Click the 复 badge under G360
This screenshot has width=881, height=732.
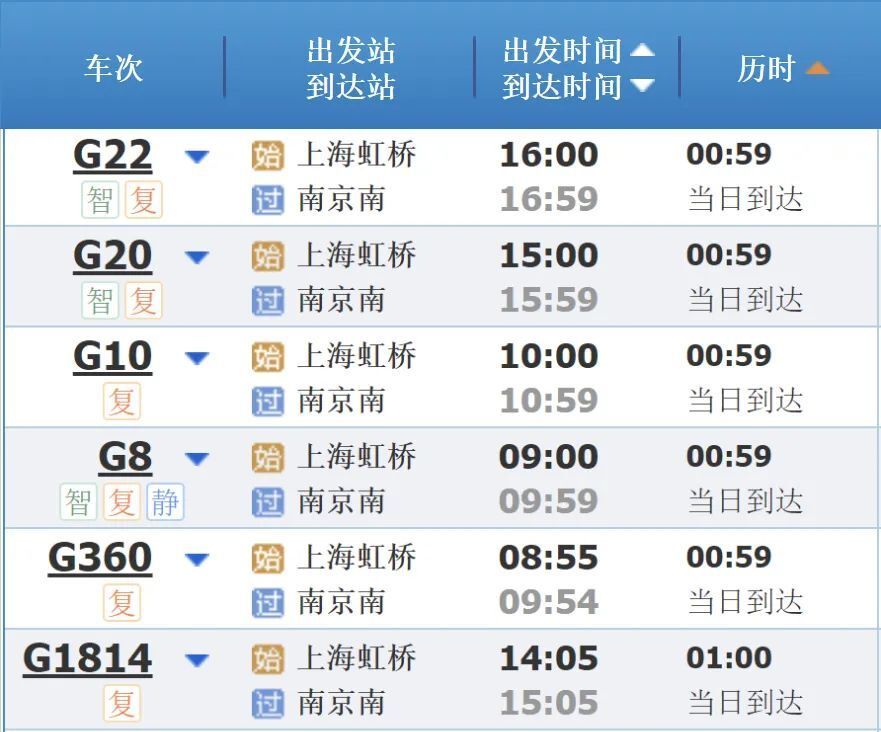(x=121, y=604)
